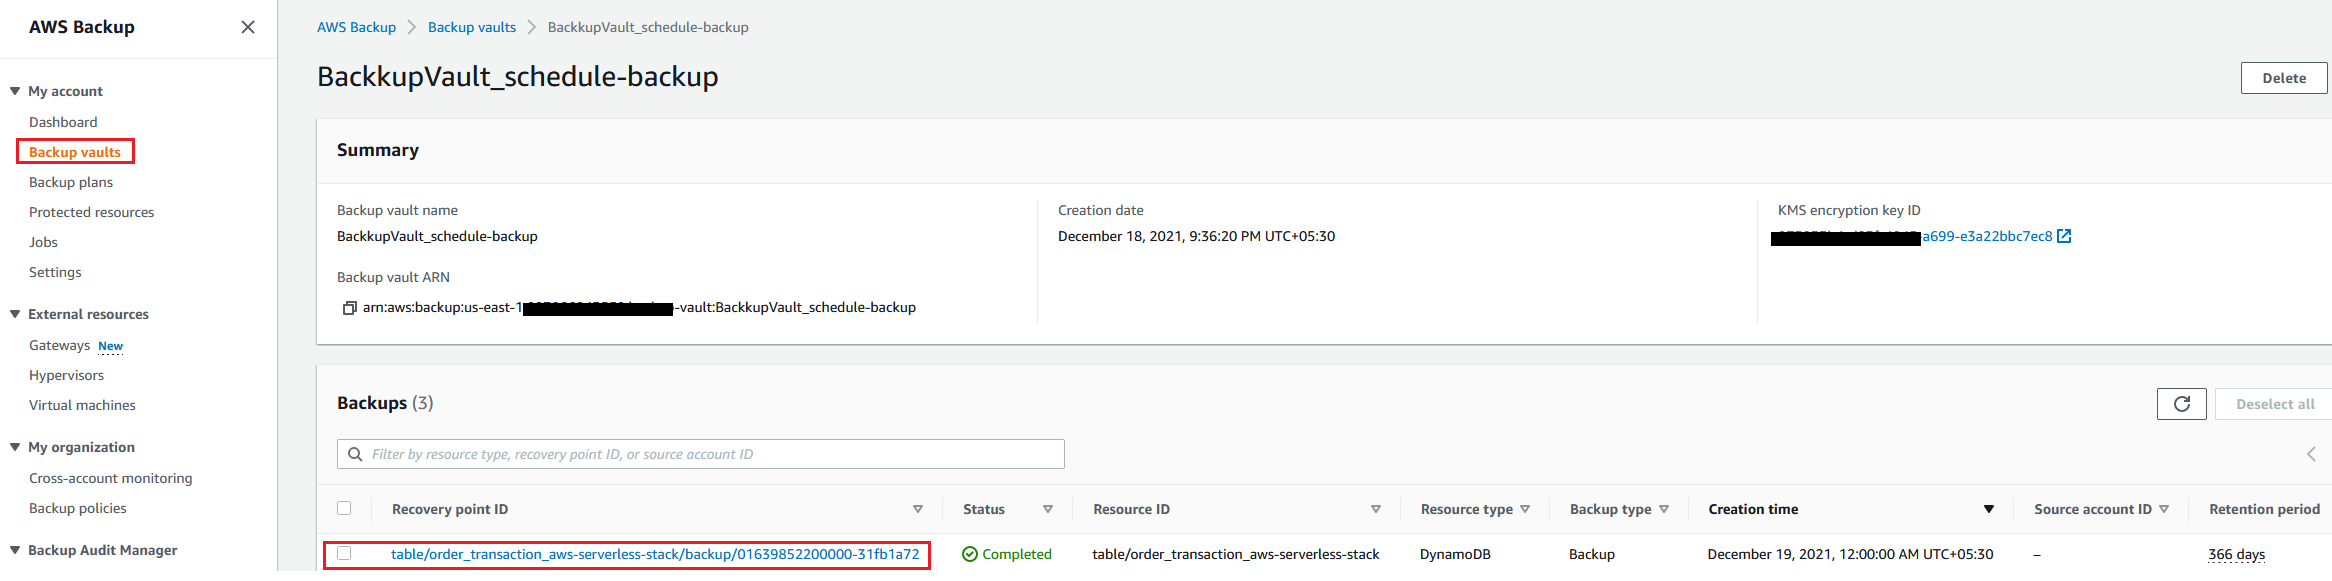Open Hypervisors in sidebar

66,375
